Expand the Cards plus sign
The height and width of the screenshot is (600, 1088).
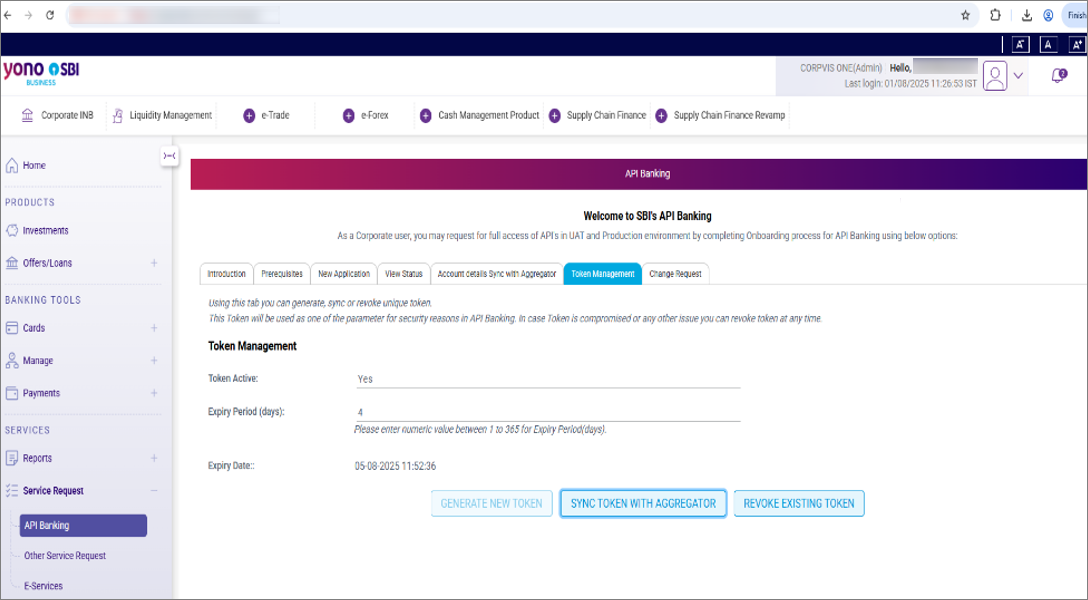tap(154, 328)
